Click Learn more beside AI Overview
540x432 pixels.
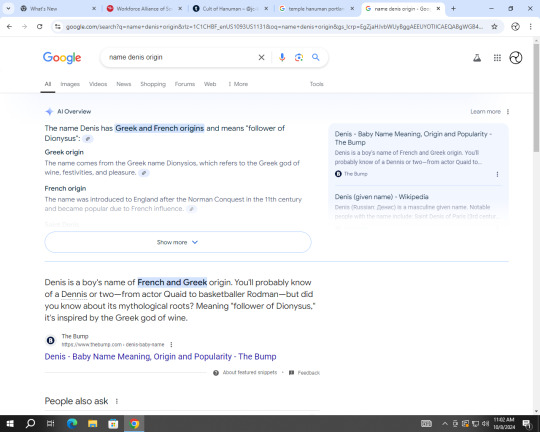(x=485, y=112)
